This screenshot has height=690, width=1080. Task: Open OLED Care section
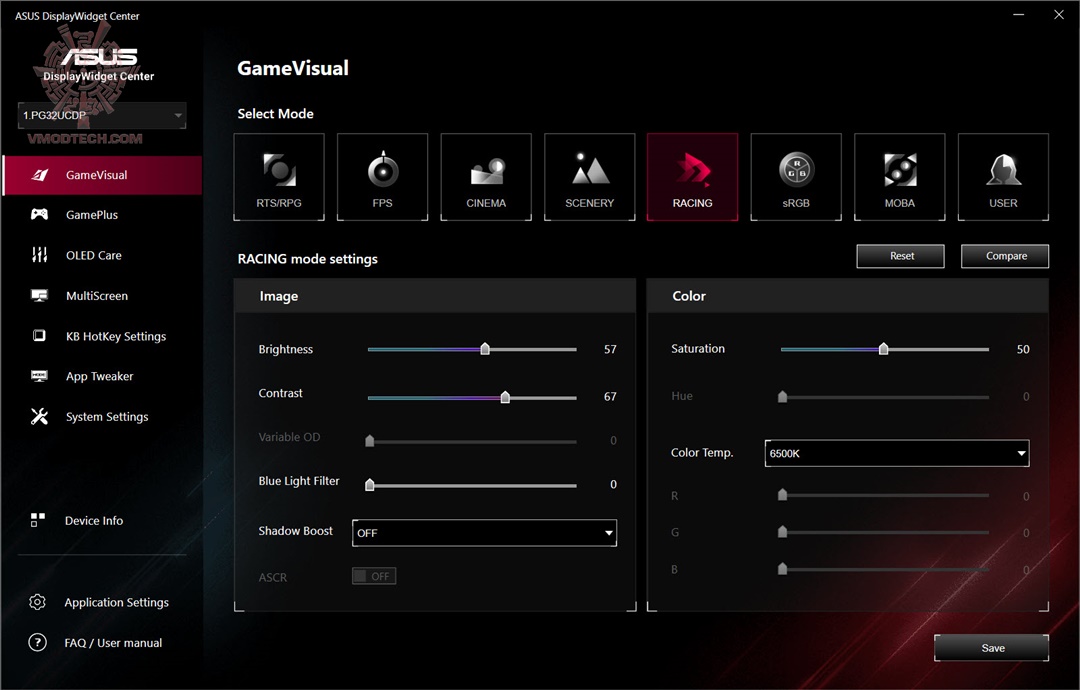click(x=94, y=255)
